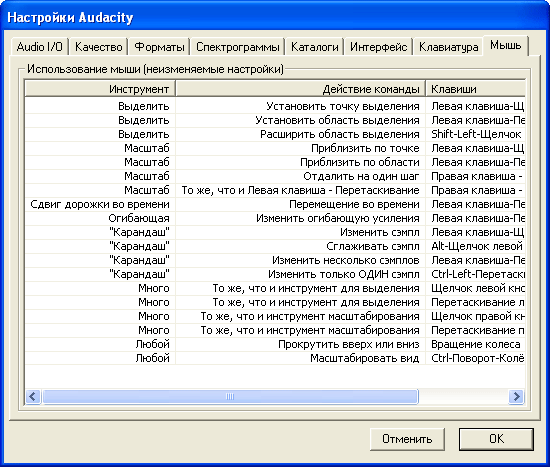
Task: Select row 'Приблизить по точке'
Action: (x=275, y=148)
